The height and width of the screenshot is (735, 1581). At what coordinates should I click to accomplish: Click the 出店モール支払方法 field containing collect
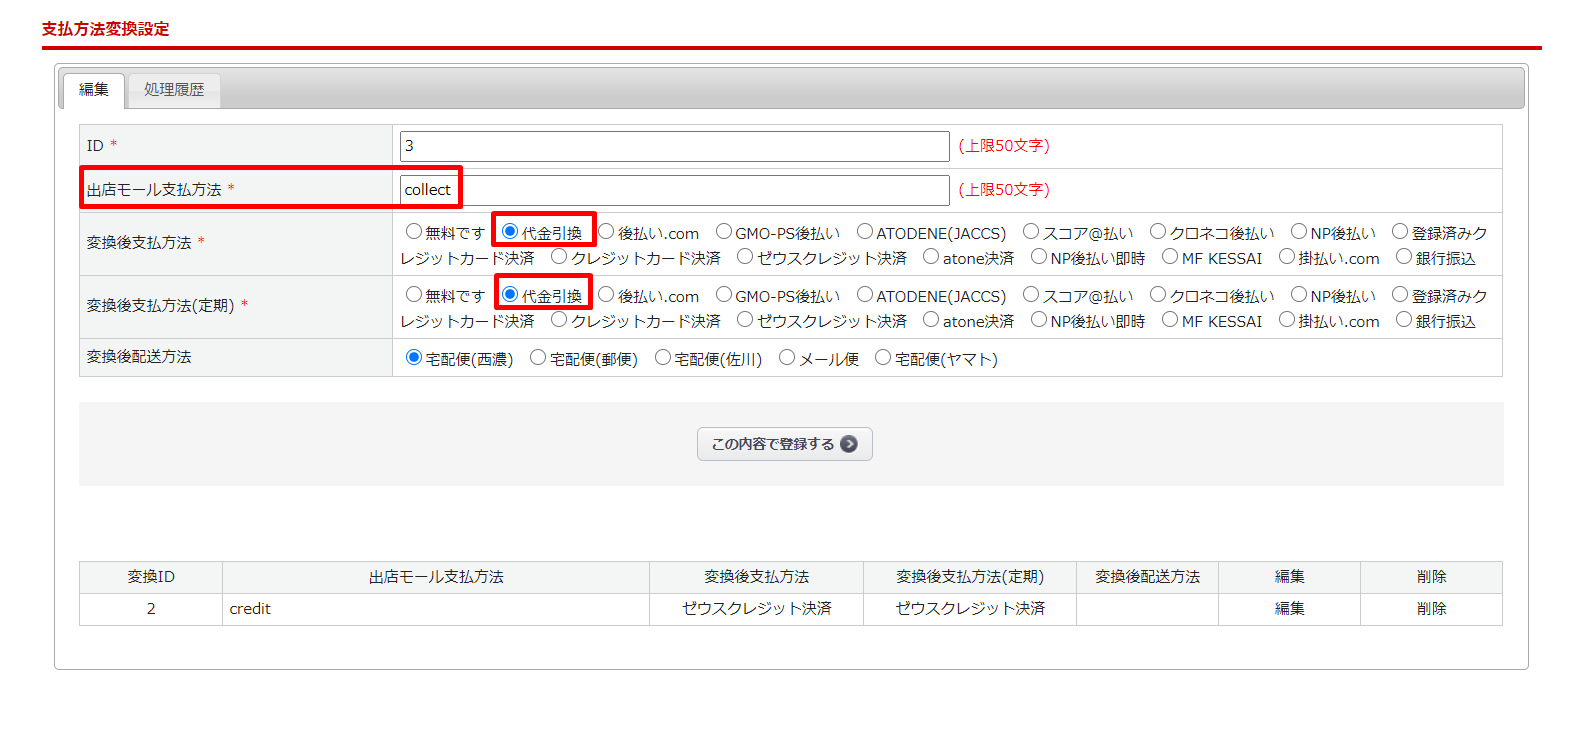click(674, 190)
